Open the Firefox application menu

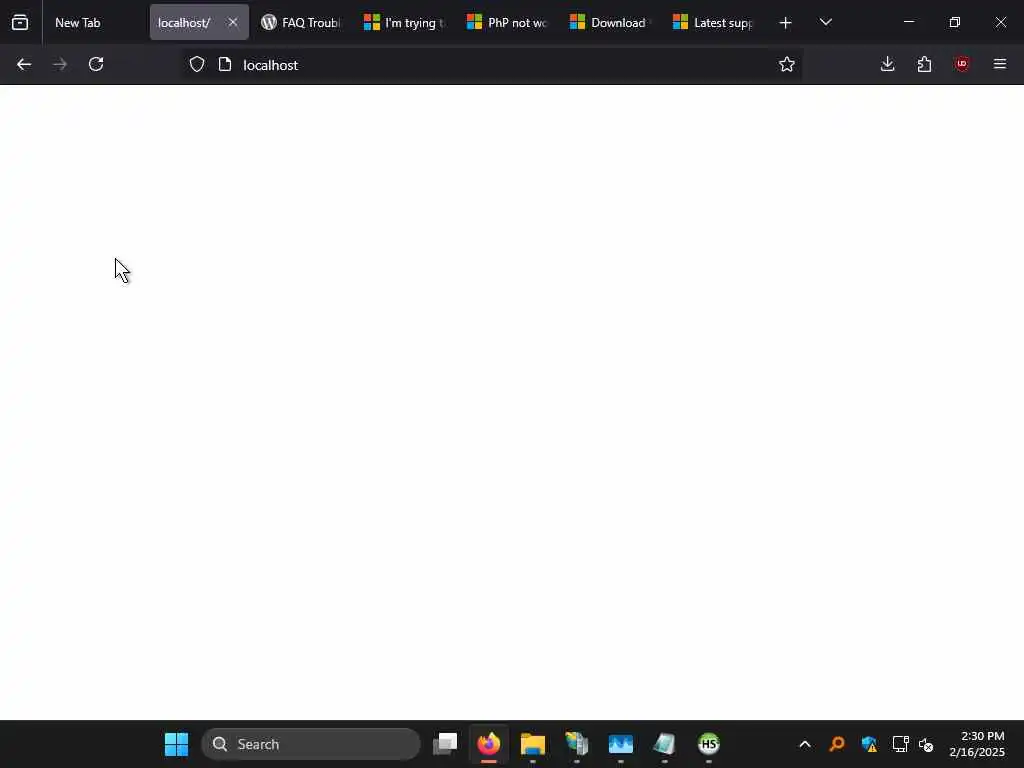(x=1000, y=64)
